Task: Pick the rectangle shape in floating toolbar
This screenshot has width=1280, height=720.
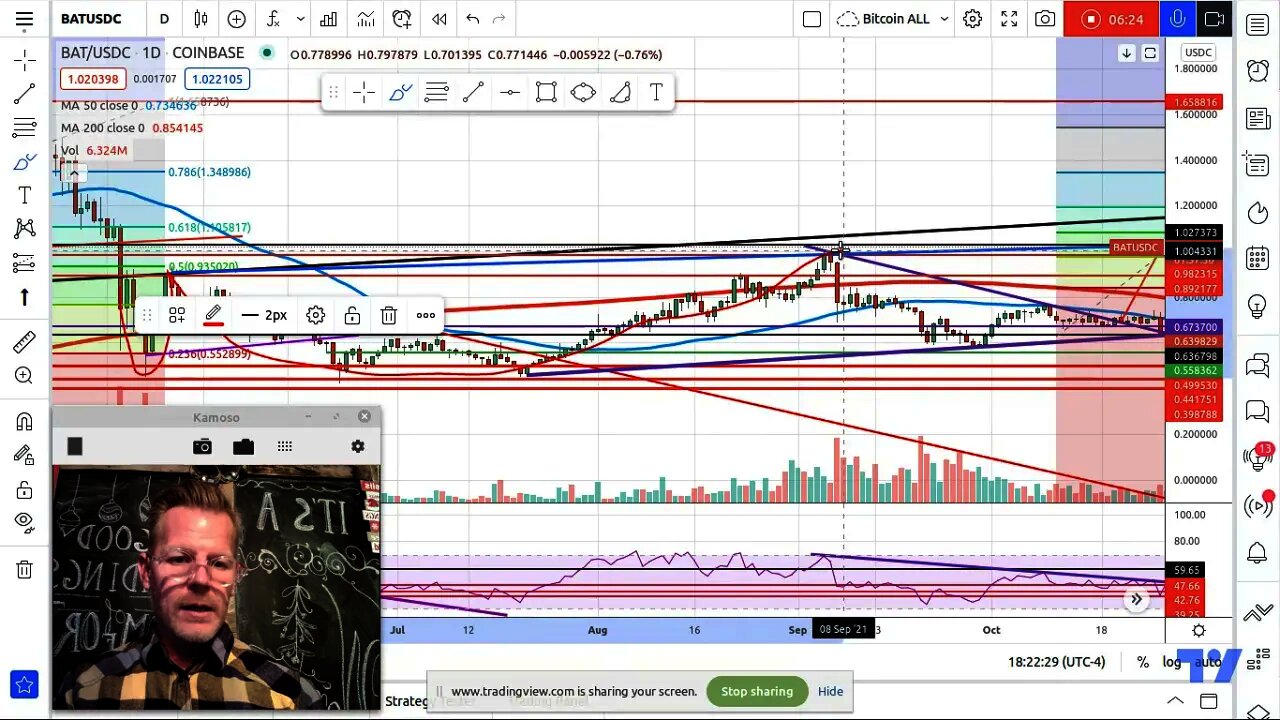Action: pos(546,93)
